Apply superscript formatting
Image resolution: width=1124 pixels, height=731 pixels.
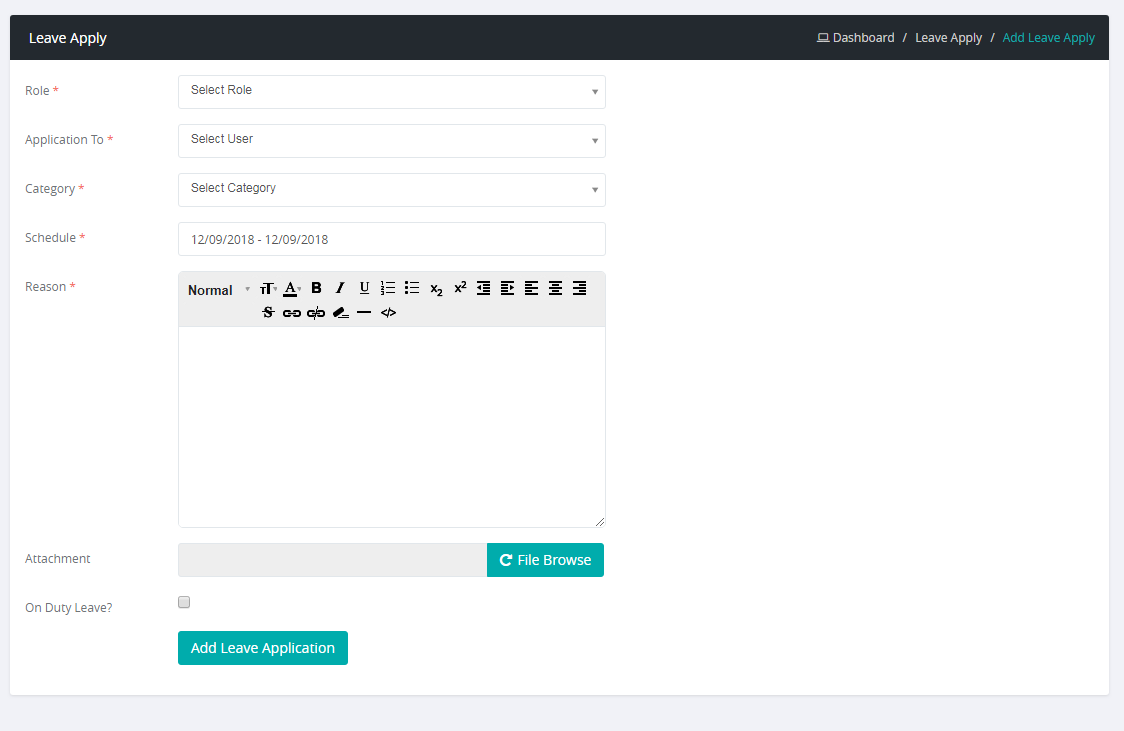pos(460,288)
